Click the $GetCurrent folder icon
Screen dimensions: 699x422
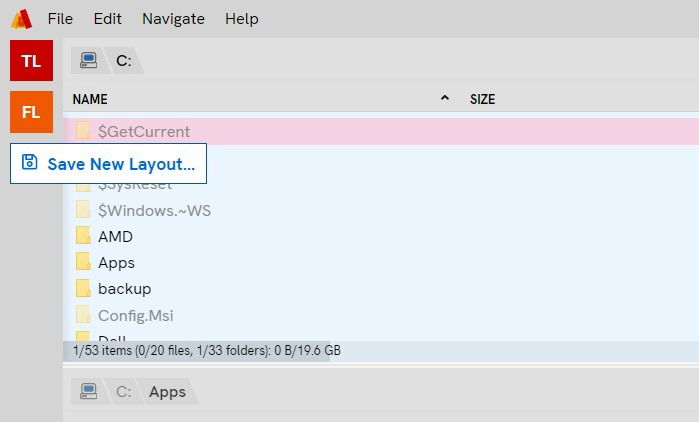point(84,131)
